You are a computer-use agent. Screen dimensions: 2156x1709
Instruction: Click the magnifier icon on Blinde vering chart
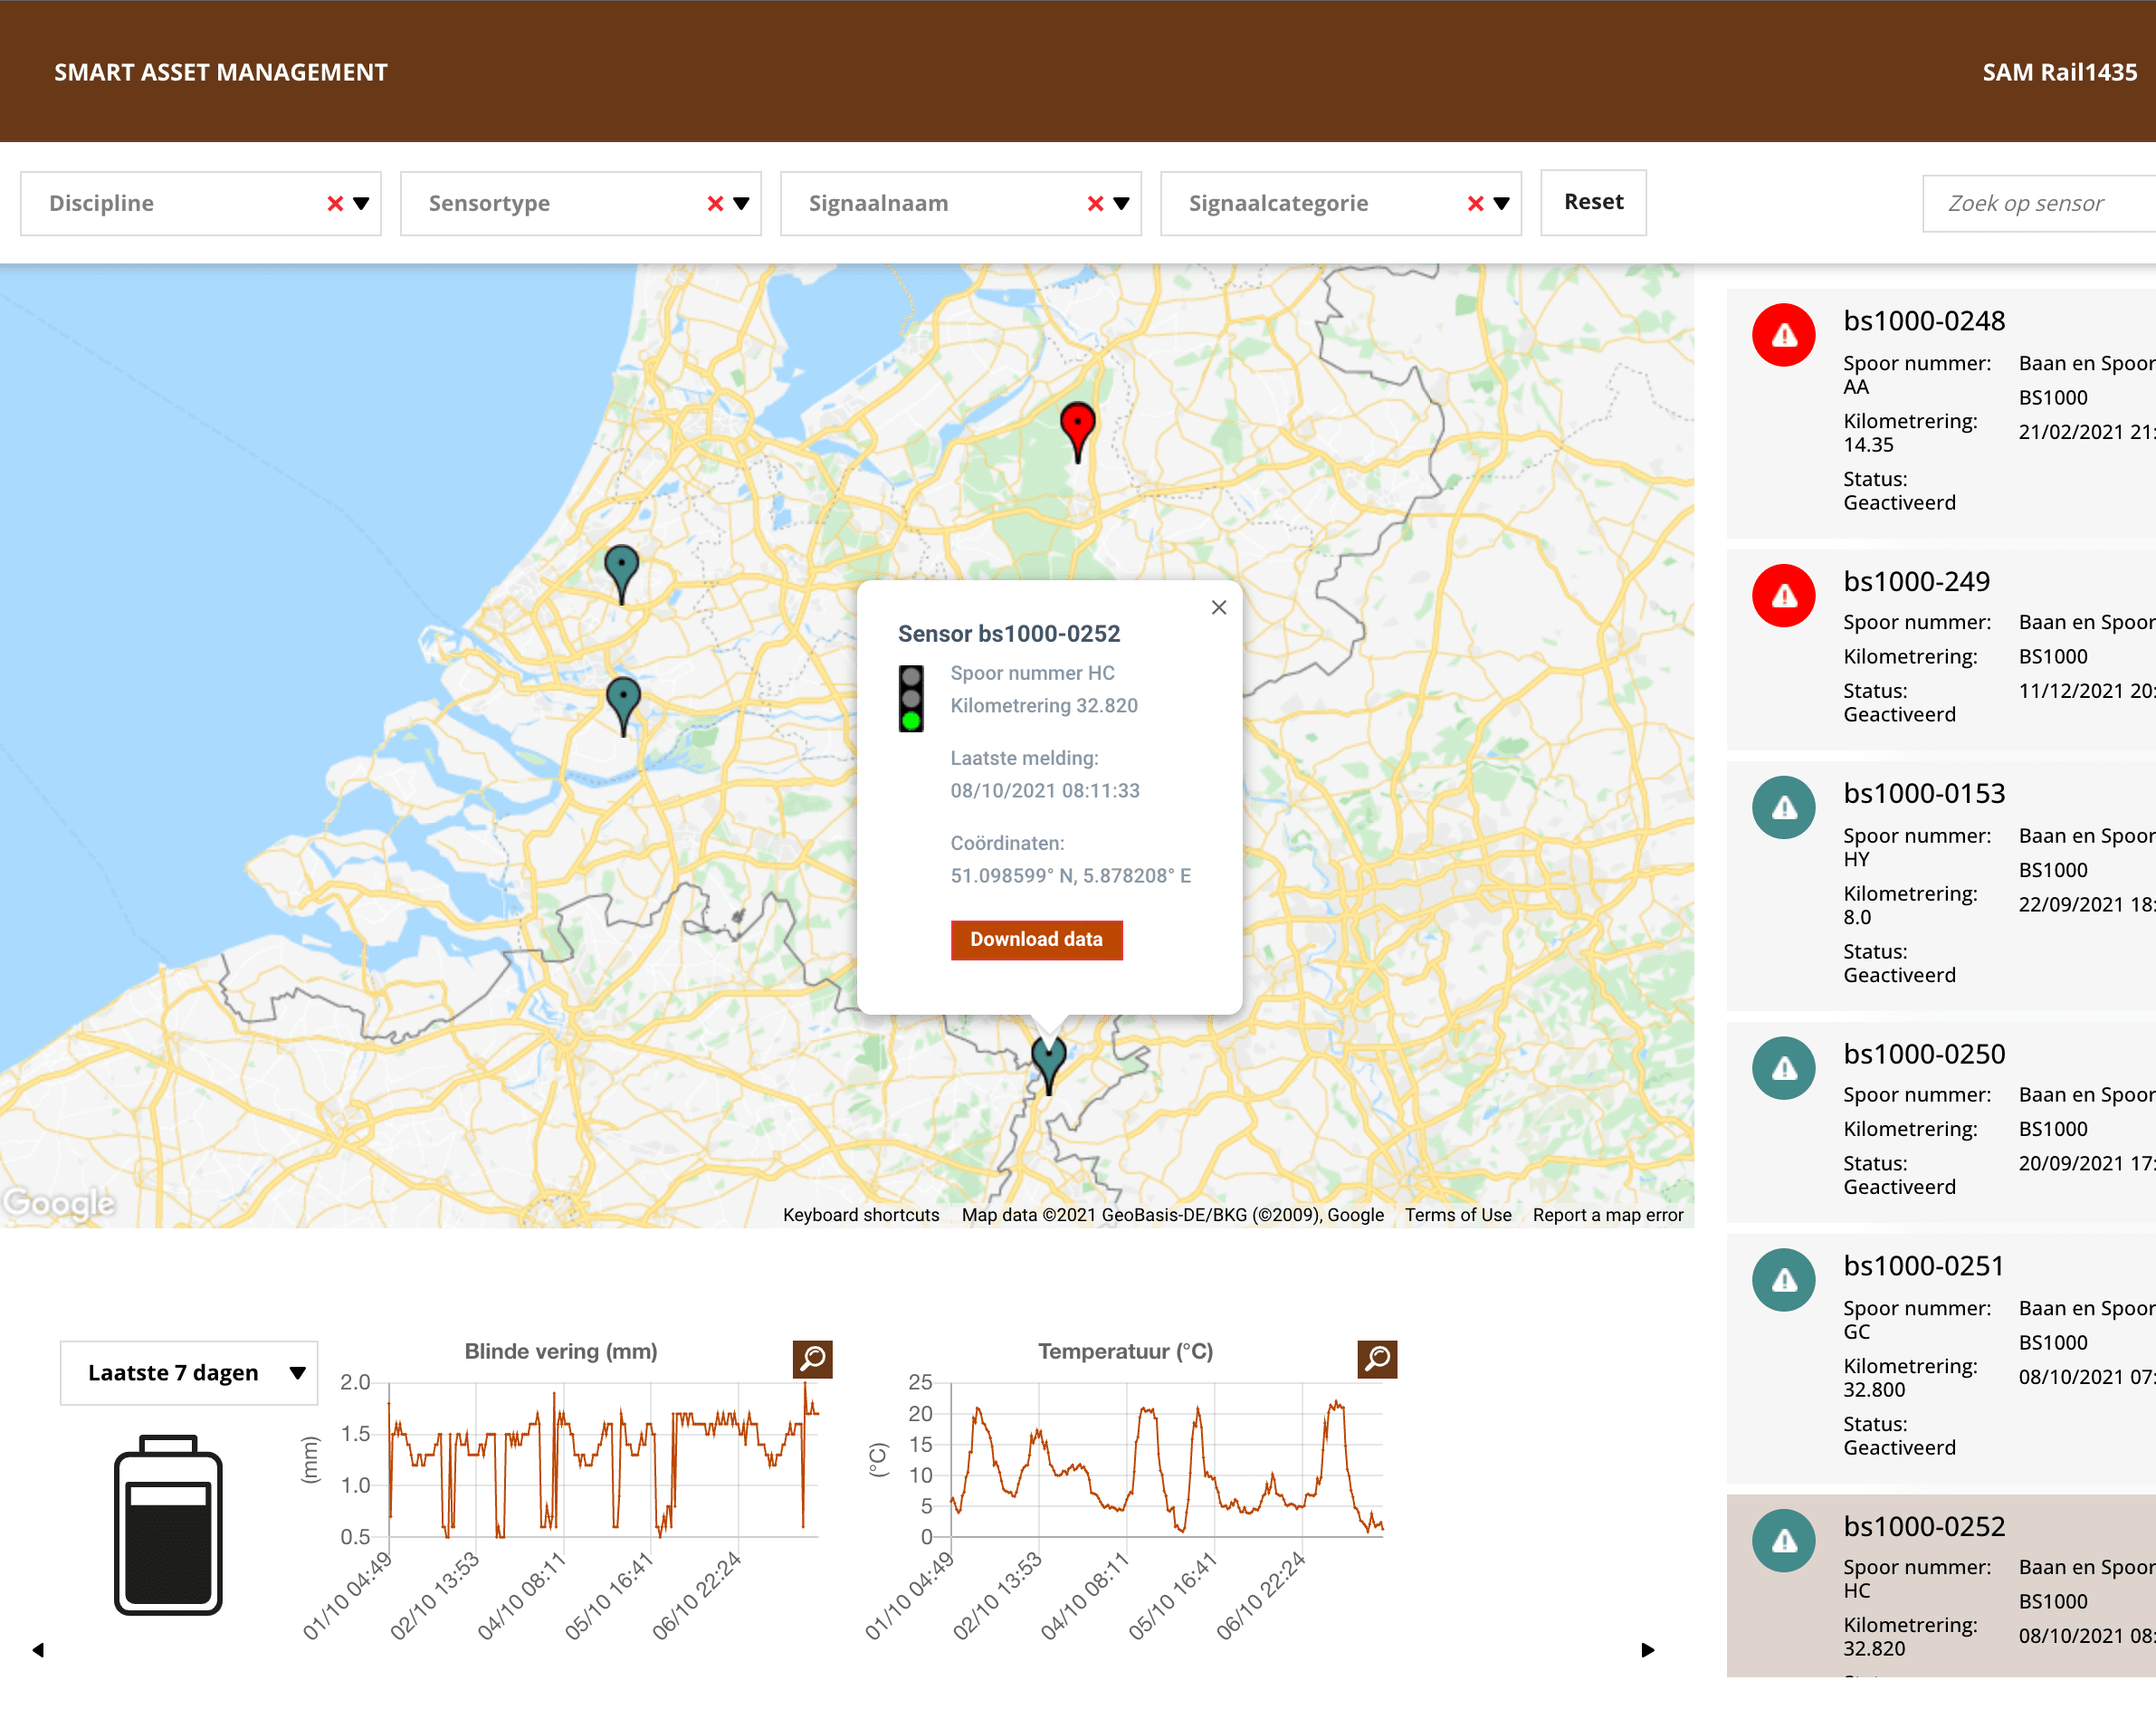click(812, 1355)
